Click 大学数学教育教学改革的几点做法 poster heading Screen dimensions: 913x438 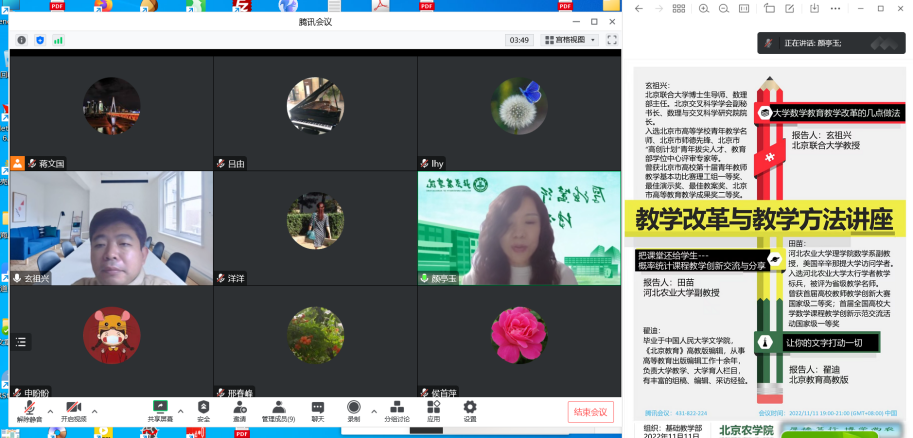836,113
